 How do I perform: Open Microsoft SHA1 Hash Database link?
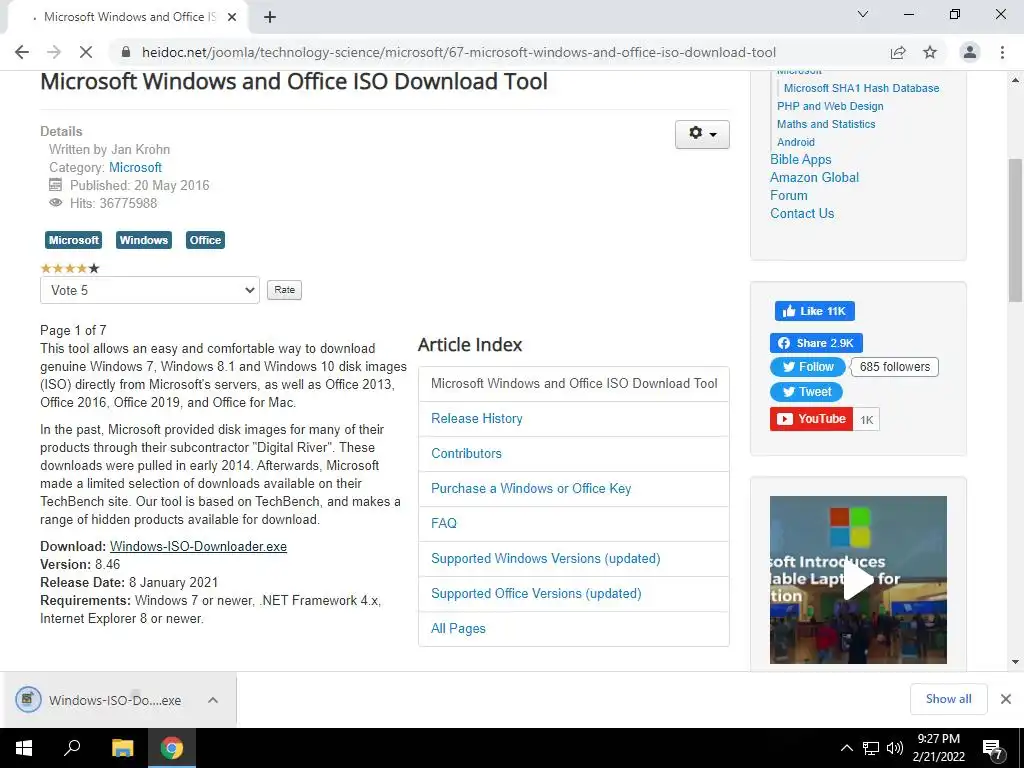coord(861,88)
